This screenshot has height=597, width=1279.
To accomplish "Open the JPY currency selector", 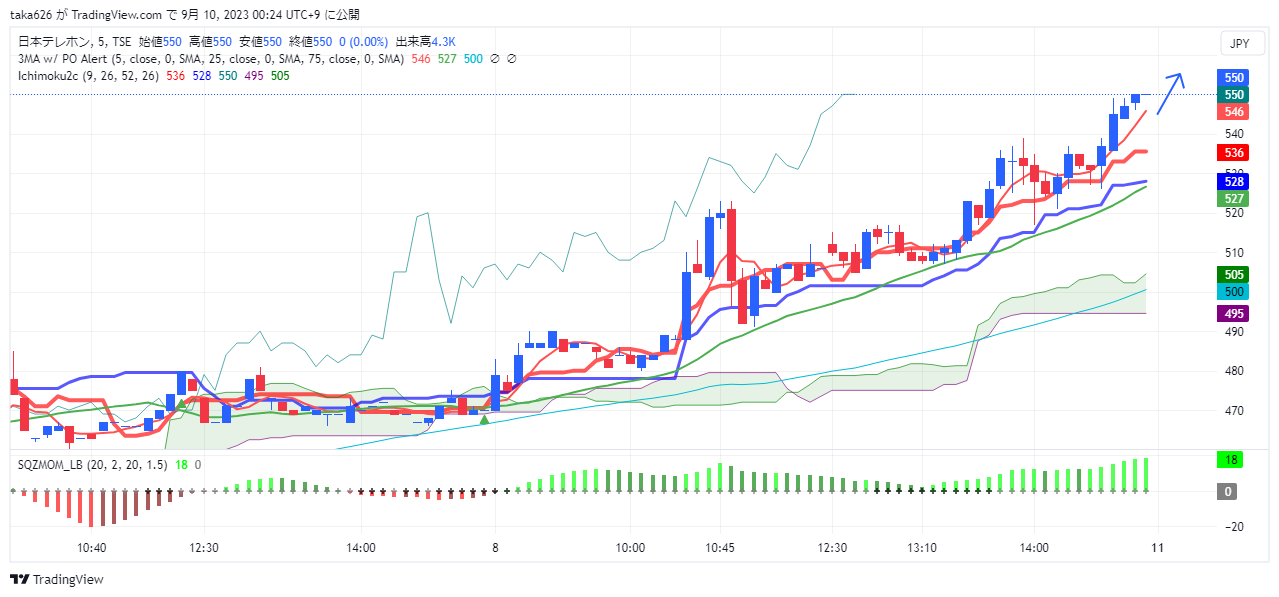I will (1239, 43).
